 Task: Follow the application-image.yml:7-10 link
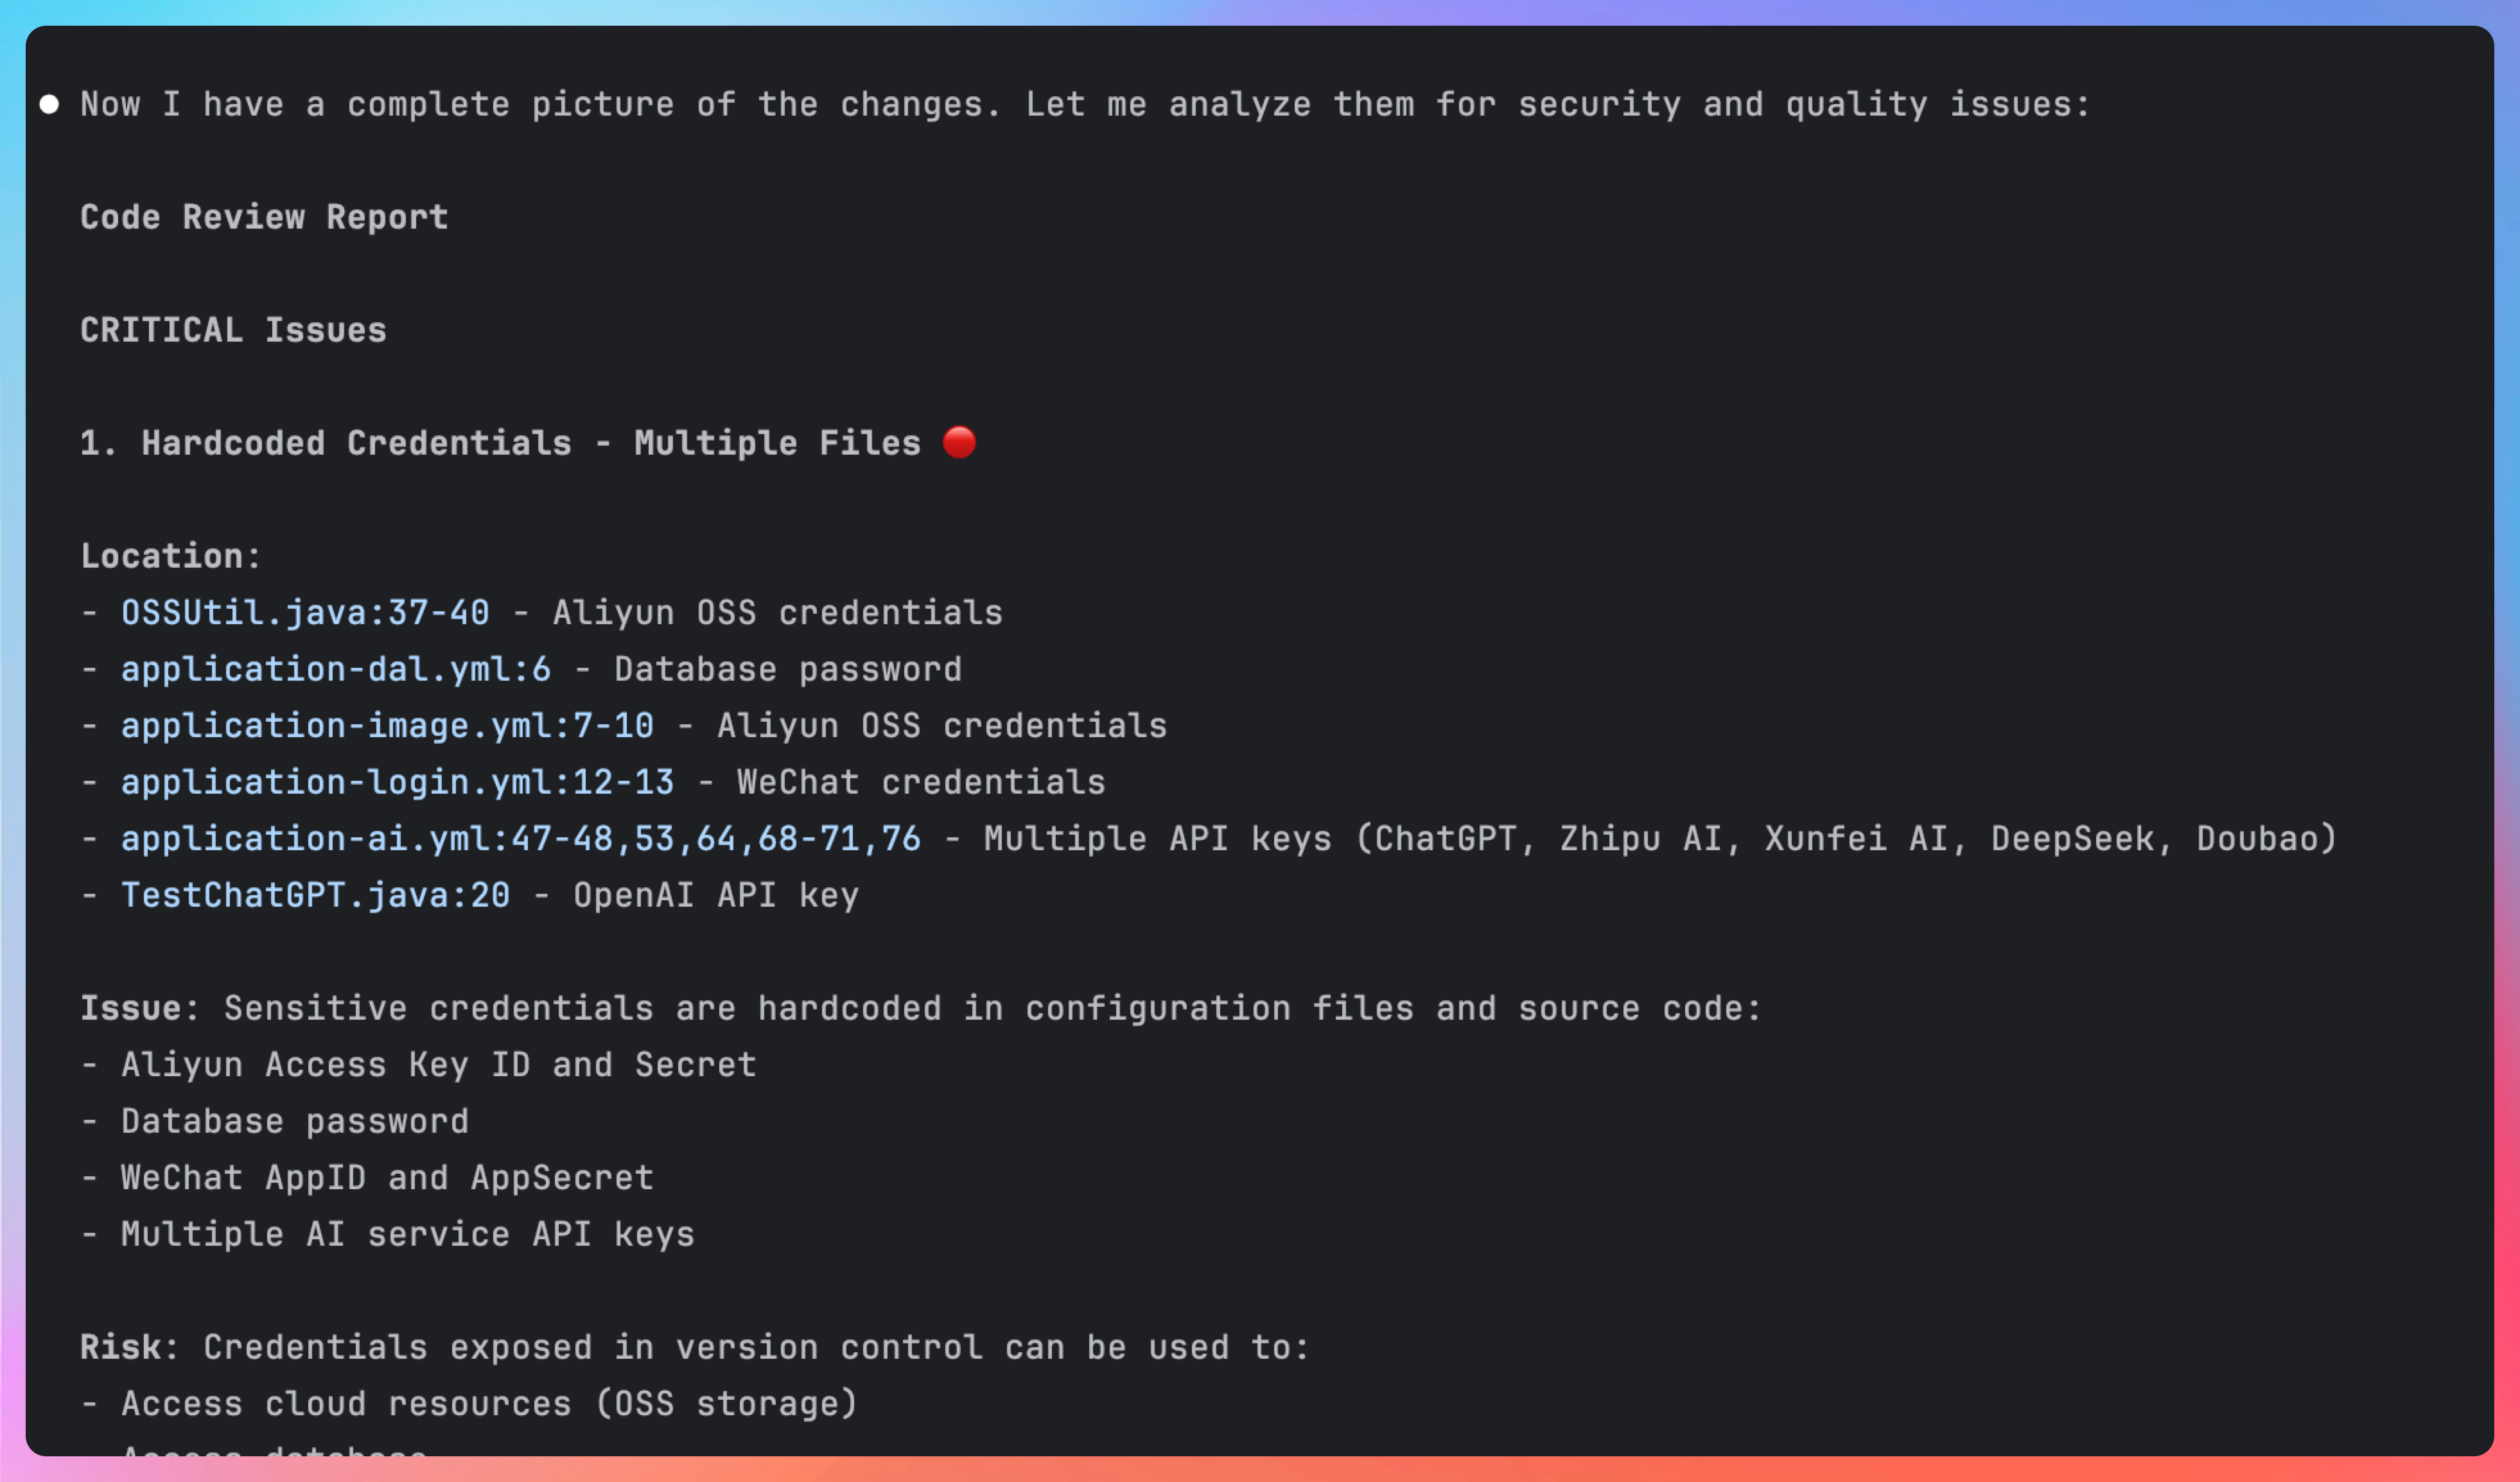(387, 725)
